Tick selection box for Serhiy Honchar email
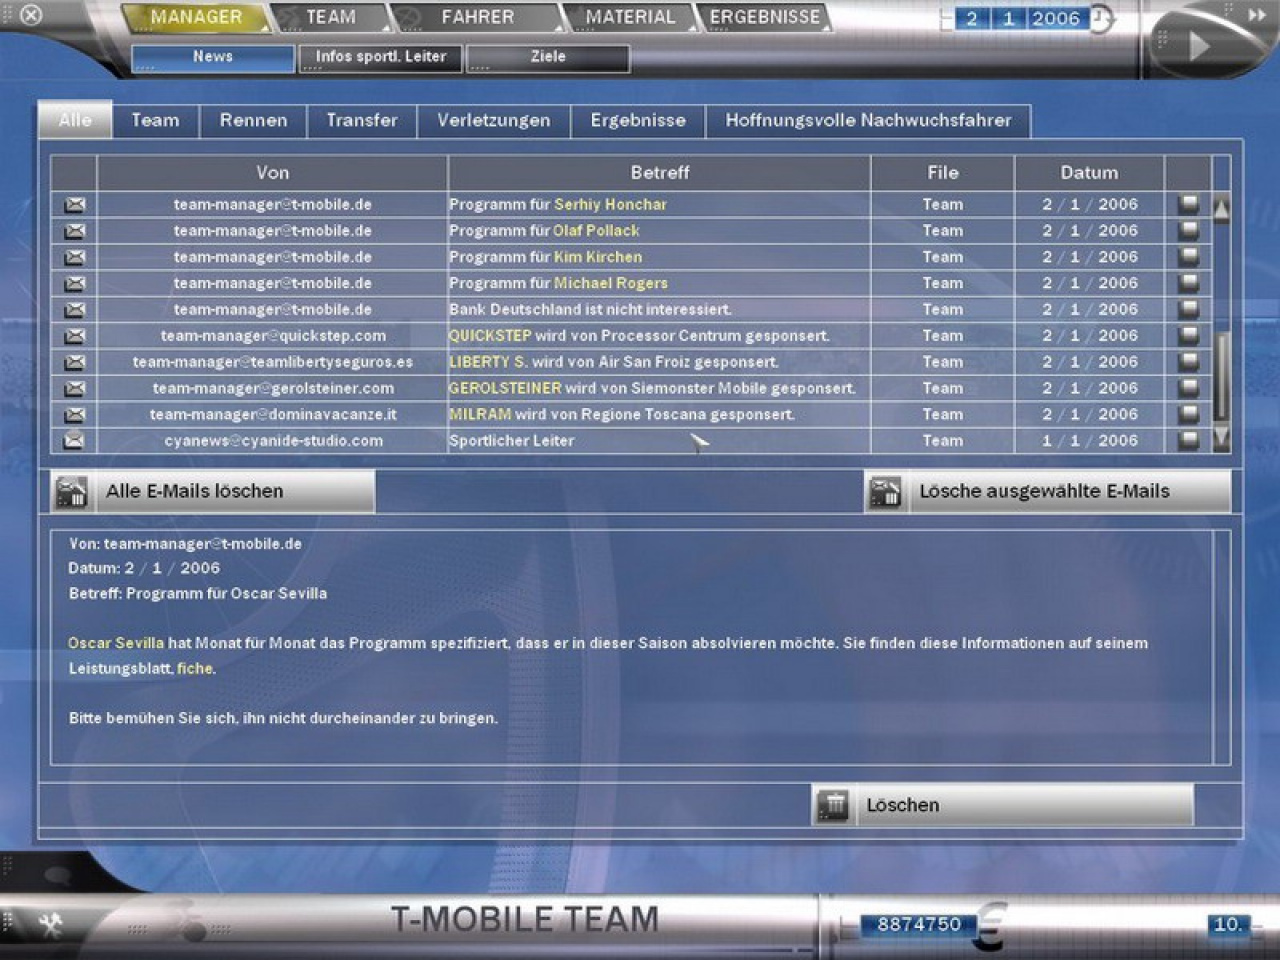This screenshot has width=1280, height=960. coord(1188,204)
